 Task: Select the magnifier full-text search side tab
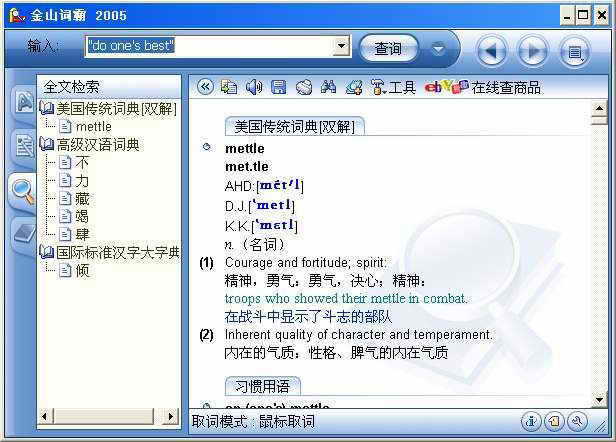[x=22, y=190]
